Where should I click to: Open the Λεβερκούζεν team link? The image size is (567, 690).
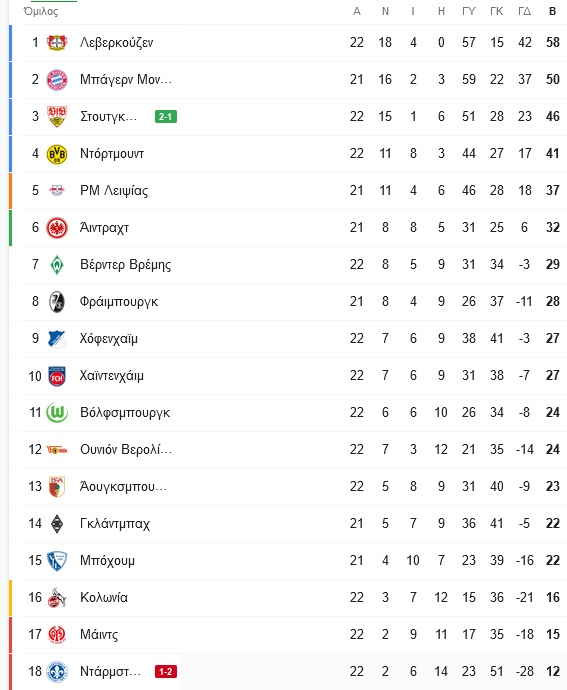(x=117, y=43)
